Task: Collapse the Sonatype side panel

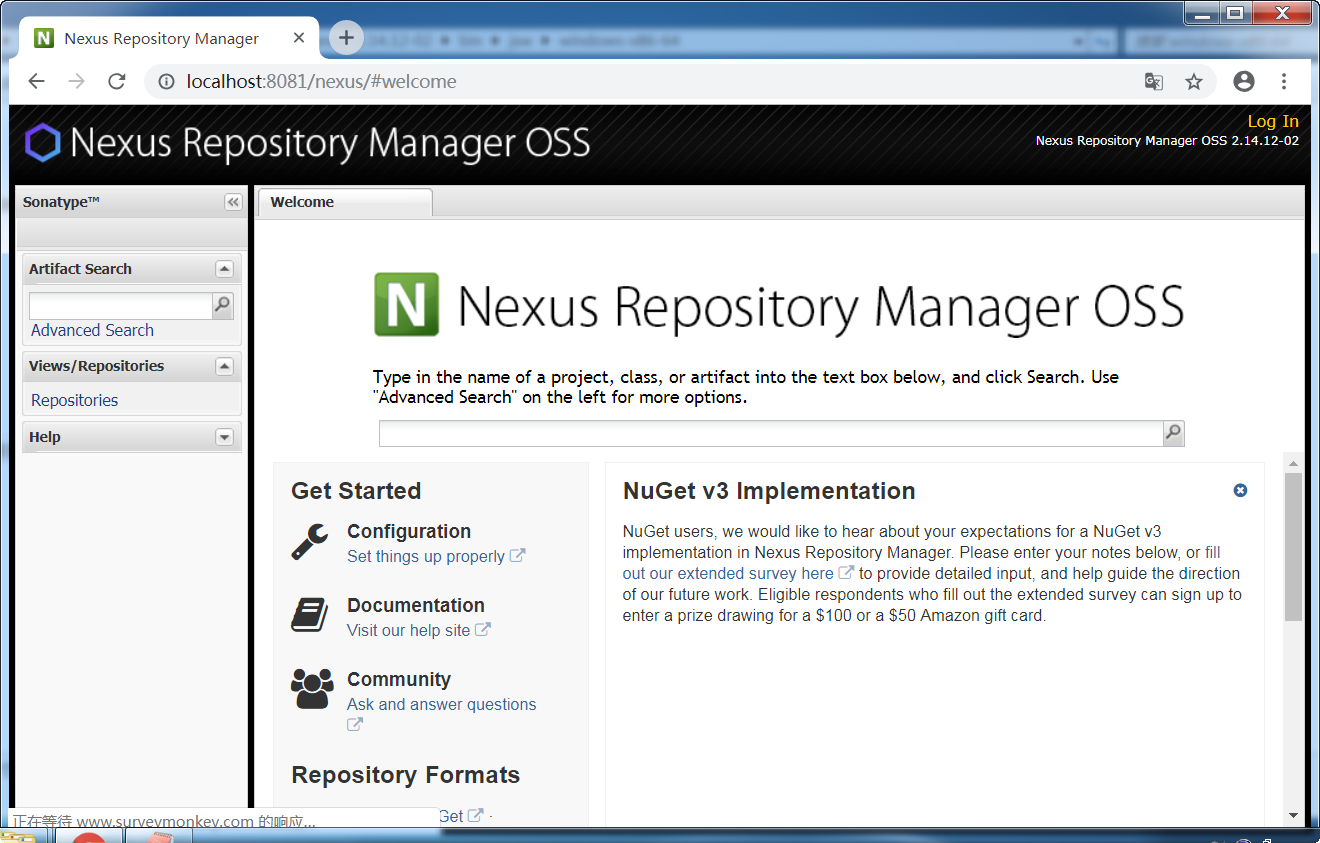Action: 233,202
